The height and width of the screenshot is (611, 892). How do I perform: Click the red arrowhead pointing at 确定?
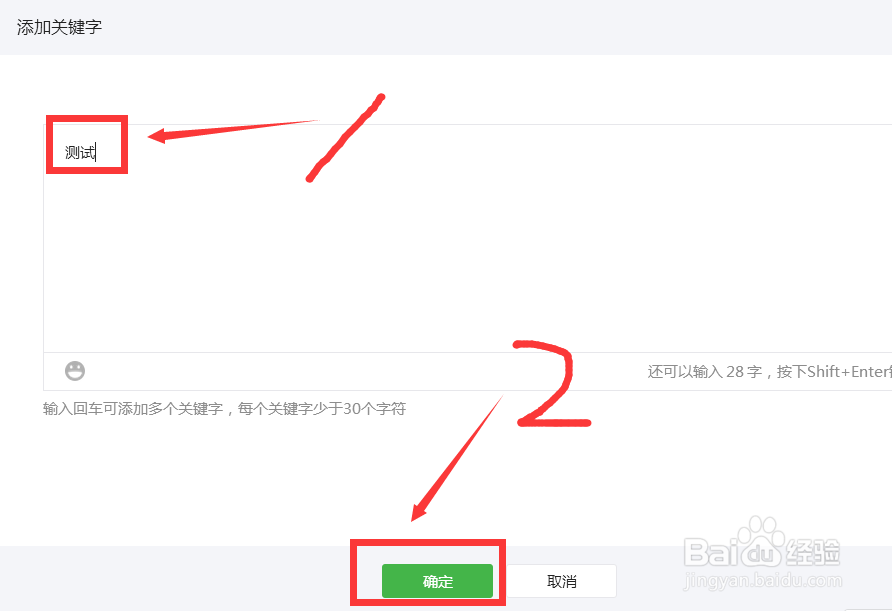pyautogui.click(x=419, y=513)
